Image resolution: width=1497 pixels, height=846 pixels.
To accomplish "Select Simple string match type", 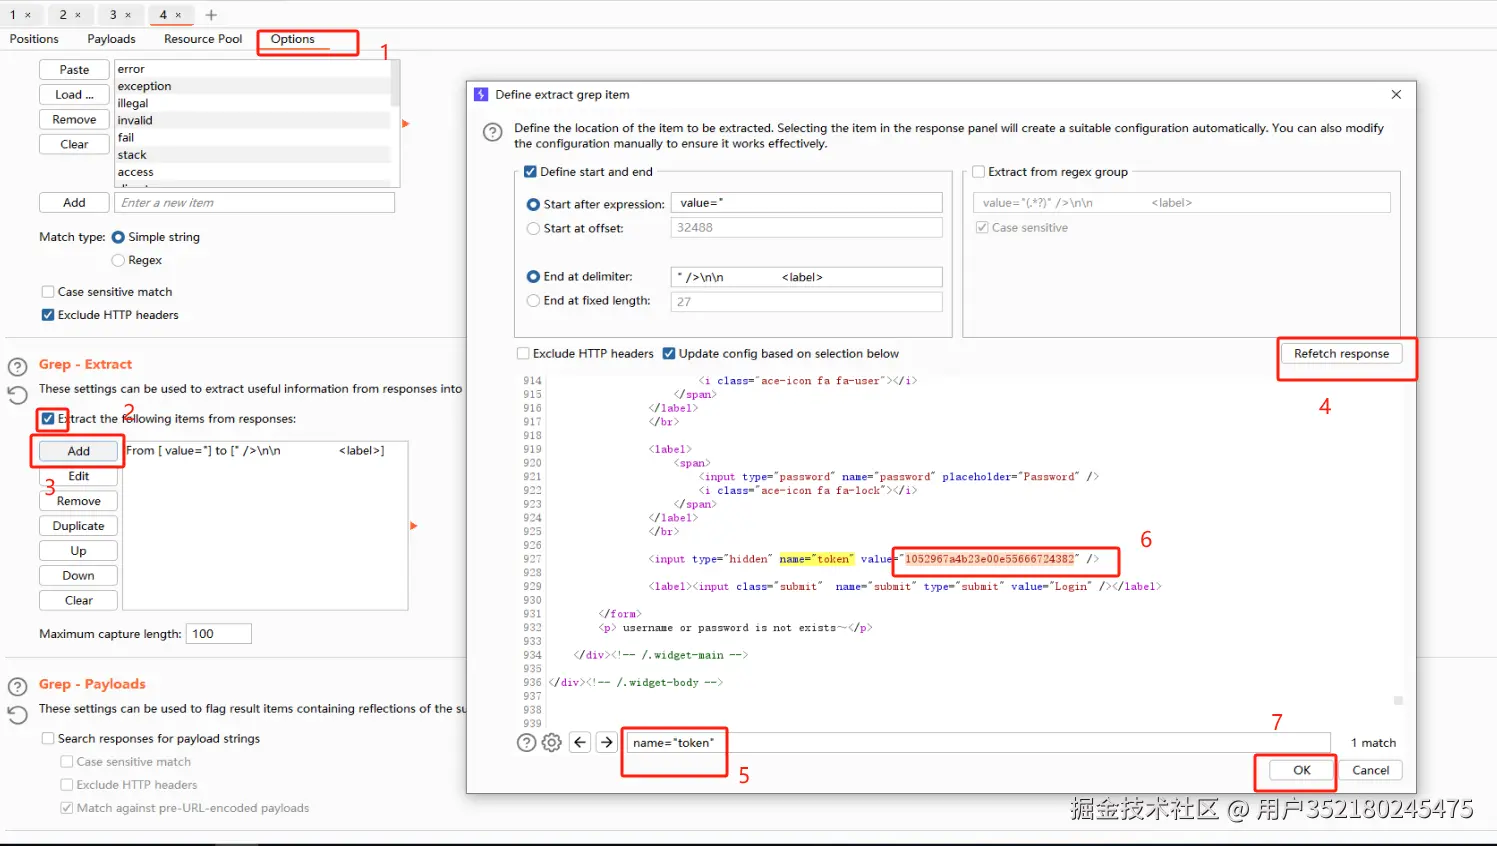I will click(118, 237).
